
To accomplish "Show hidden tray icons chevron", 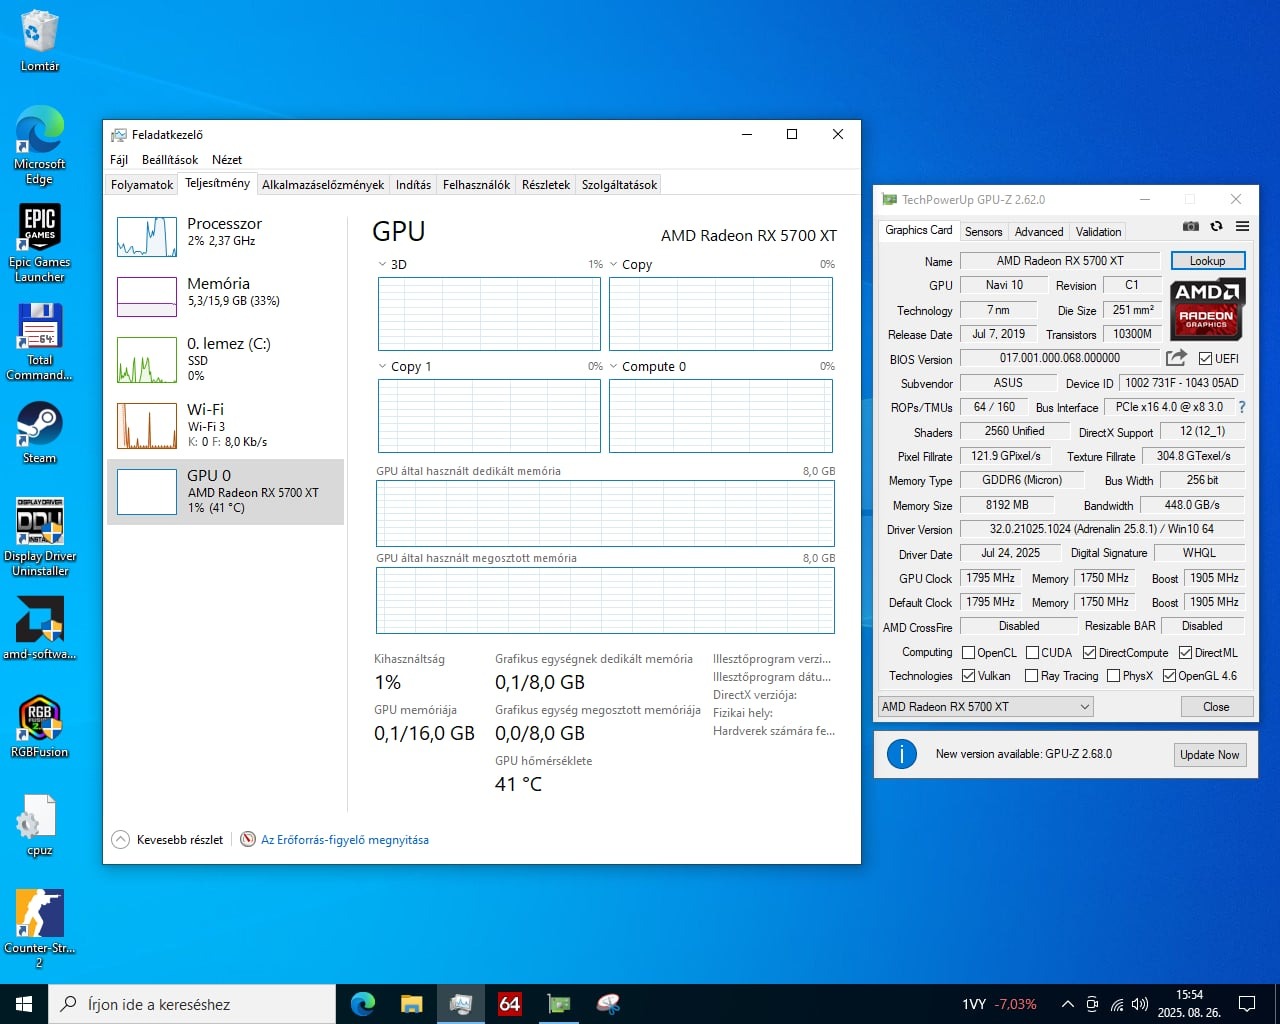I will click(x=1067, y=1004).
